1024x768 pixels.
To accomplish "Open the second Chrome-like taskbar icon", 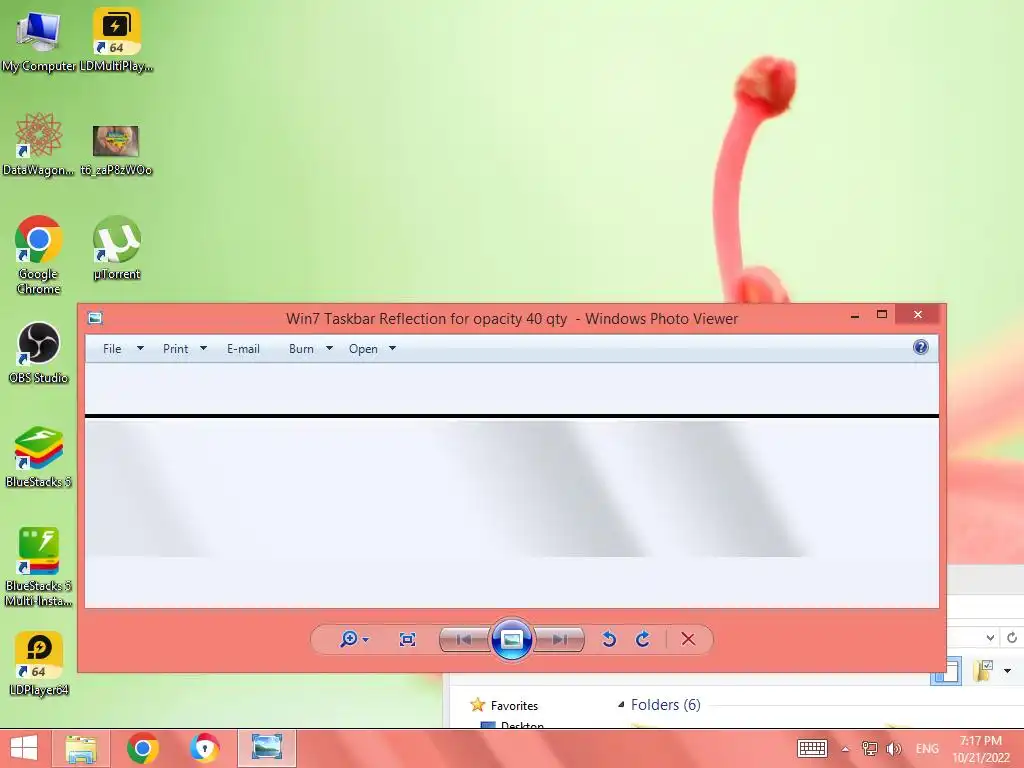I will 204,748.
